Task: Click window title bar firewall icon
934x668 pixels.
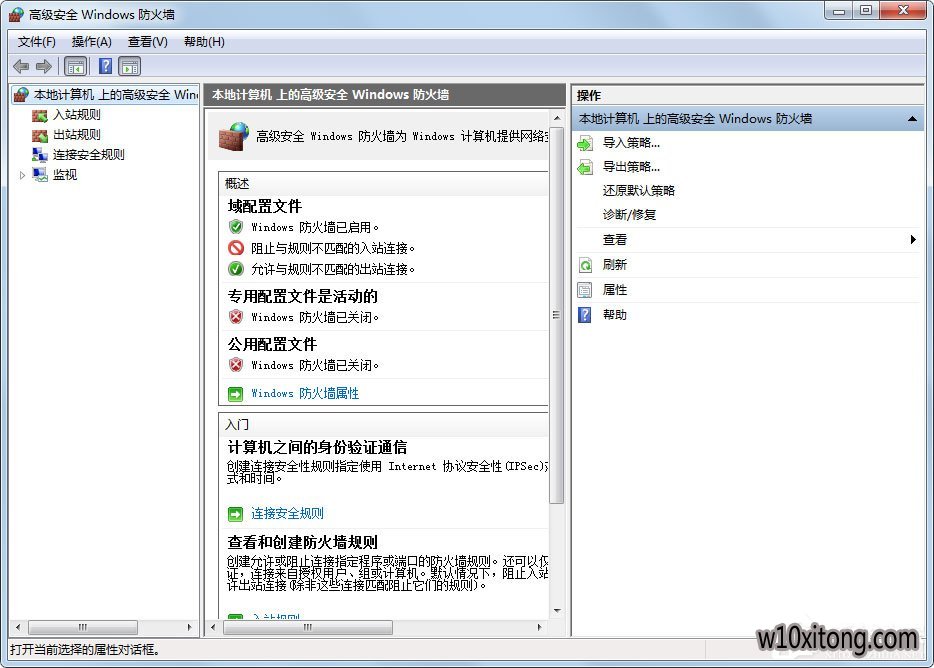Action: [x=17, y=14]
